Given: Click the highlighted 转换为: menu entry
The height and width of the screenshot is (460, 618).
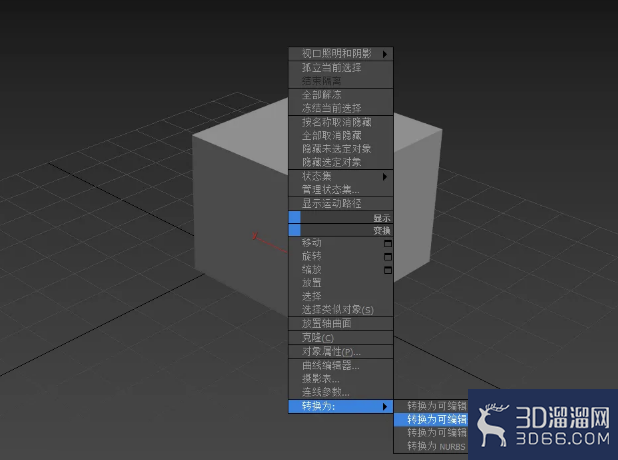Looking at the screenshot, I should click(x=341, y=406).
